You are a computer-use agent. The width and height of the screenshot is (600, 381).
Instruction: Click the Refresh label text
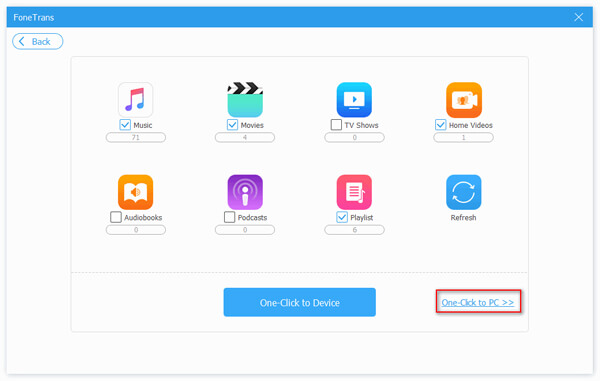coord(463,217)
